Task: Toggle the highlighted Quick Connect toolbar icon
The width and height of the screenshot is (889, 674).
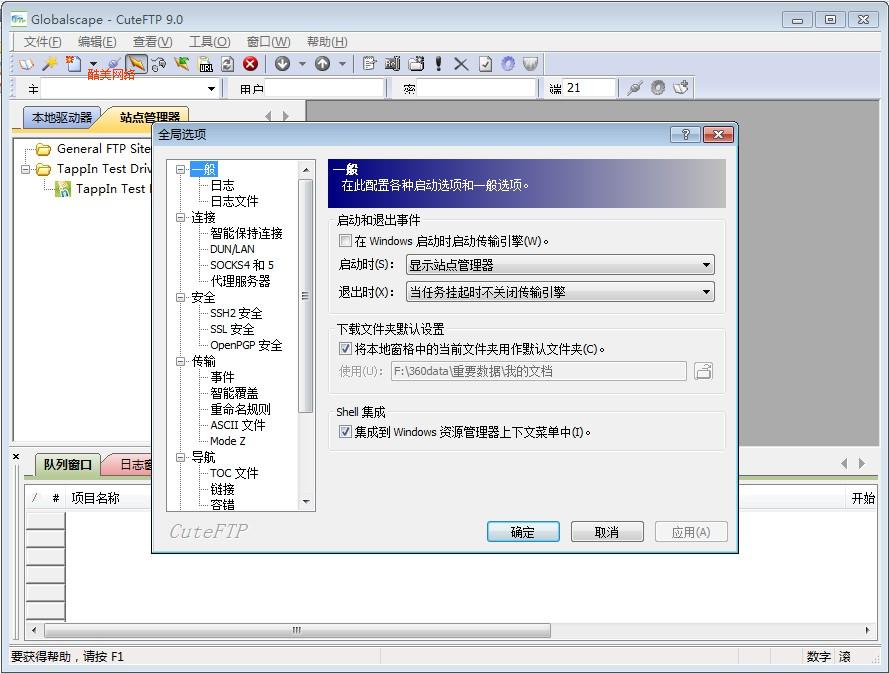Action: click(136, 64)
